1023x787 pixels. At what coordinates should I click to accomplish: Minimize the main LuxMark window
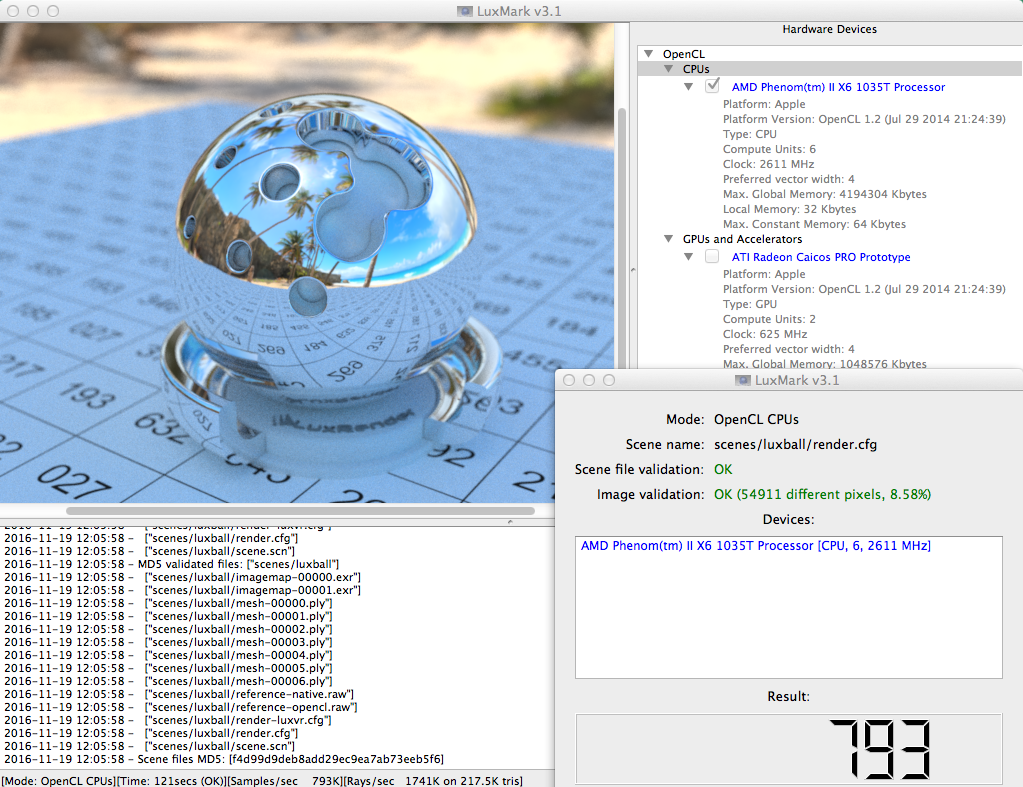pyautogui.click(x=33, y=11)
